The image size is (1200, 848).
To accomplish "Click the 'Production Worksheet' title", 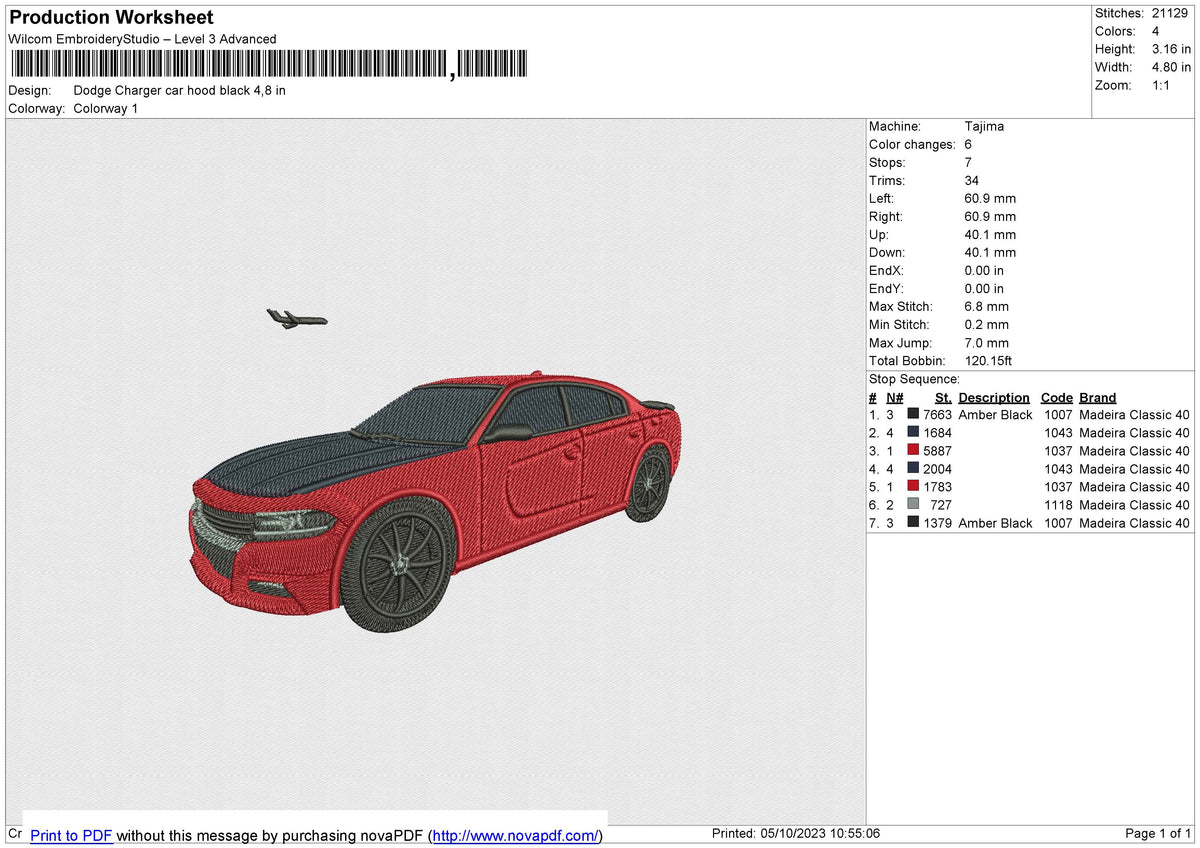I will tap(111, 18).
